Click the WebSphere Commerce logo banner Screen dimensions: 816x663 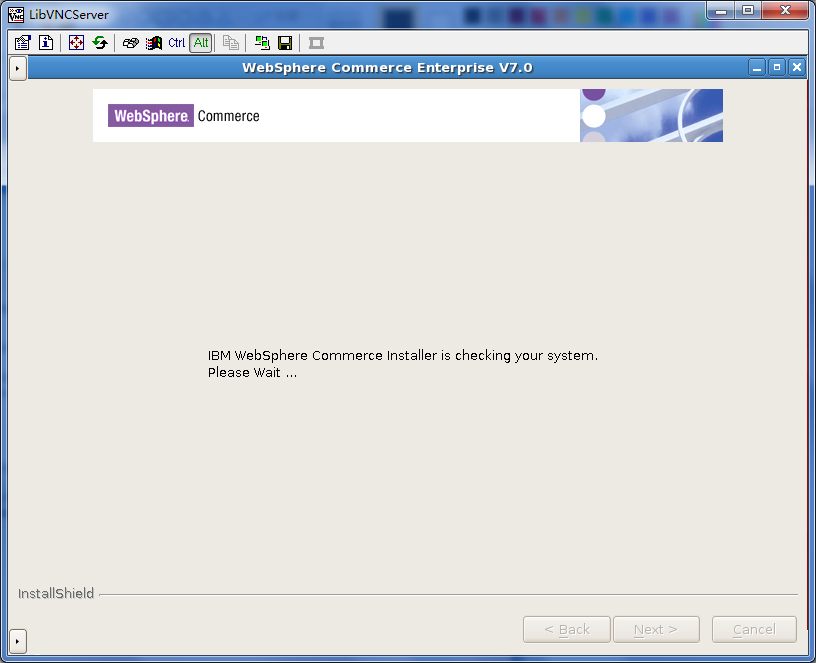click(x=407, y=116)
